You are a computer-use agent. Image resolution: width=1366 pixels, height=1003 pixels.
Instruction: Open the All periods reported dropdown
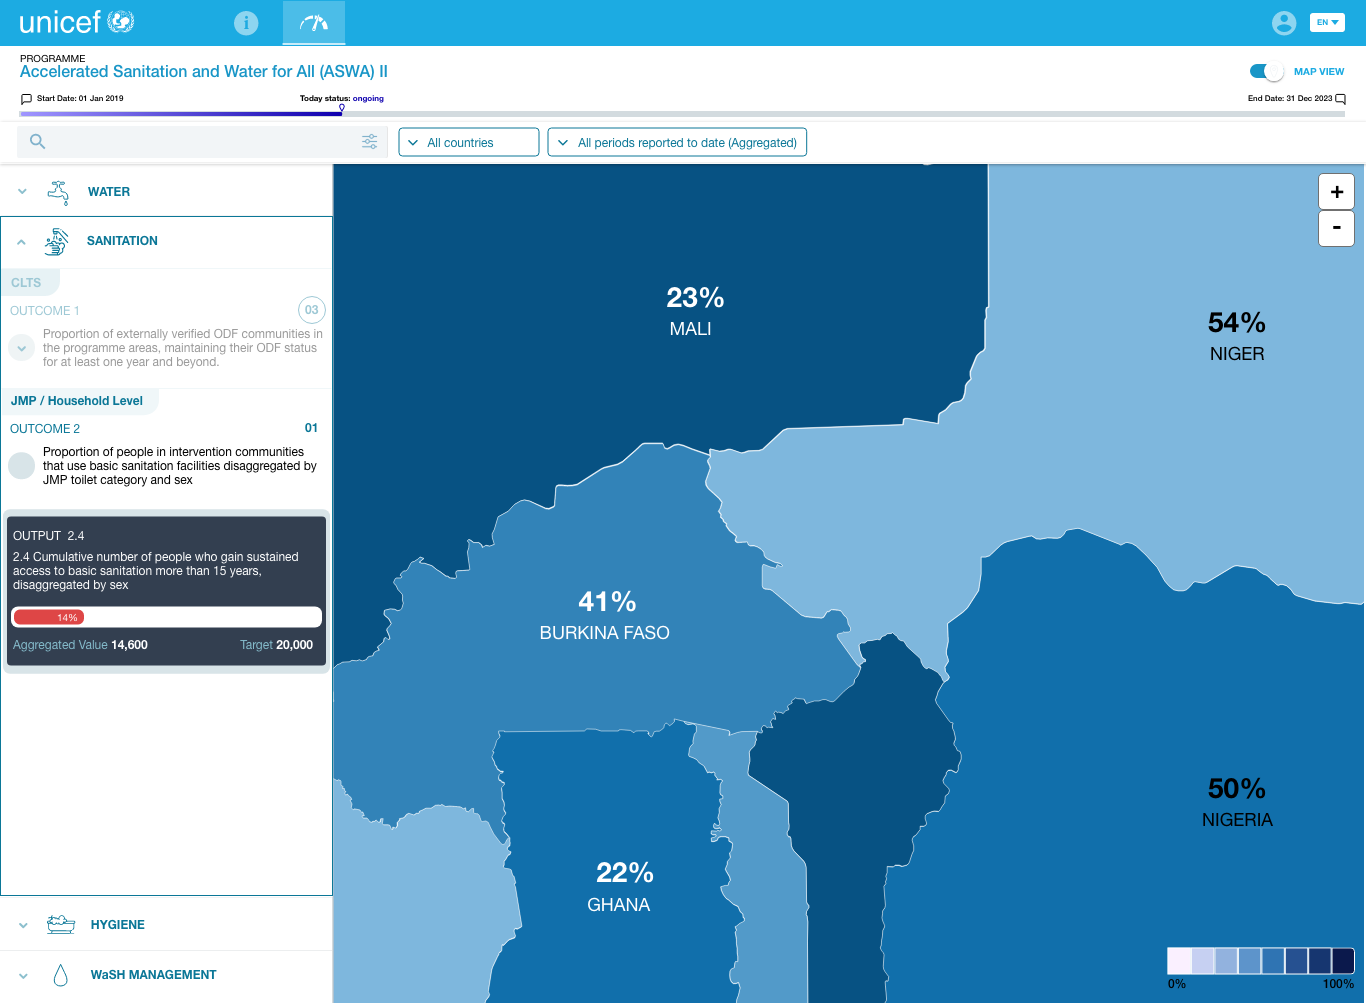click(677, 142)
